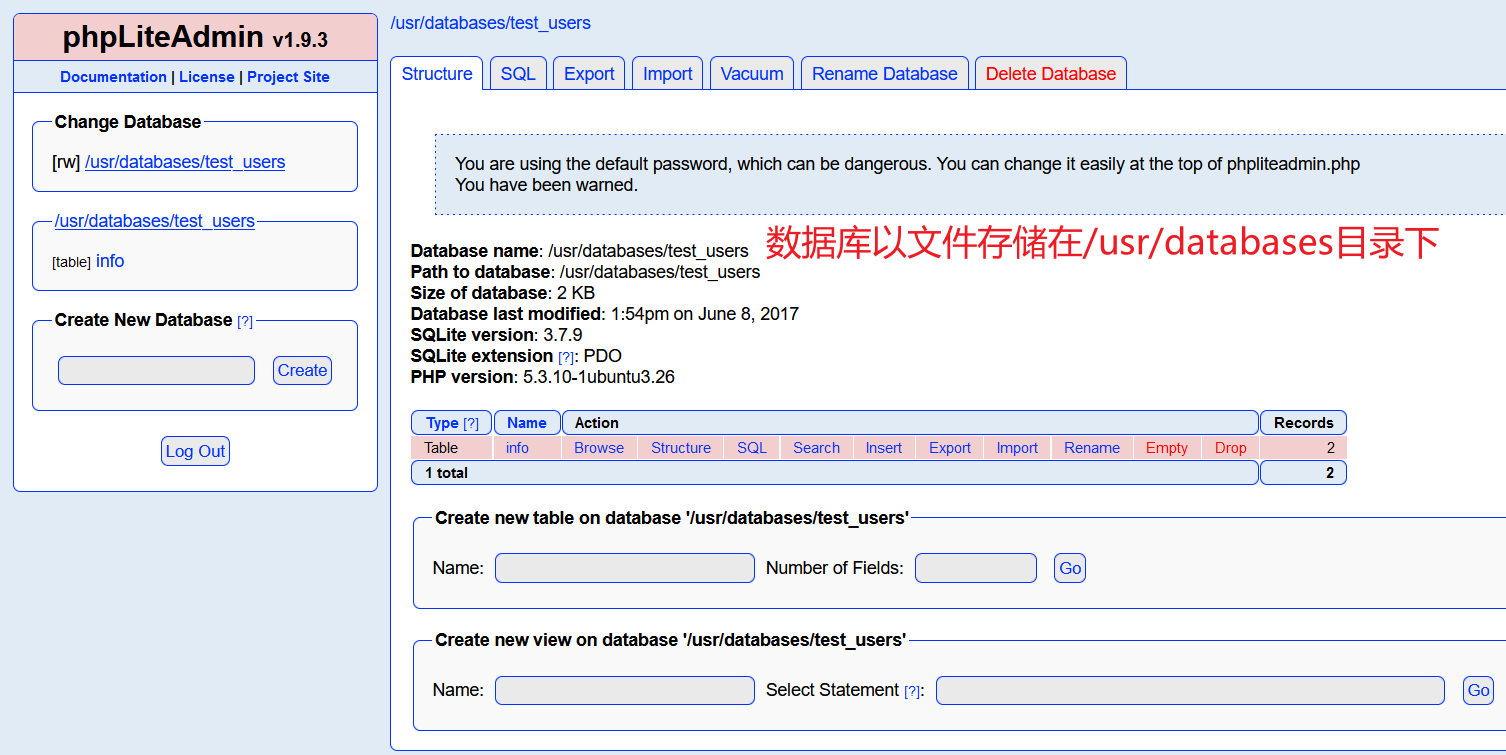Click the help [?] next to Create New Database
This screenshot has height=755, width=1506.
click(245, 321)
